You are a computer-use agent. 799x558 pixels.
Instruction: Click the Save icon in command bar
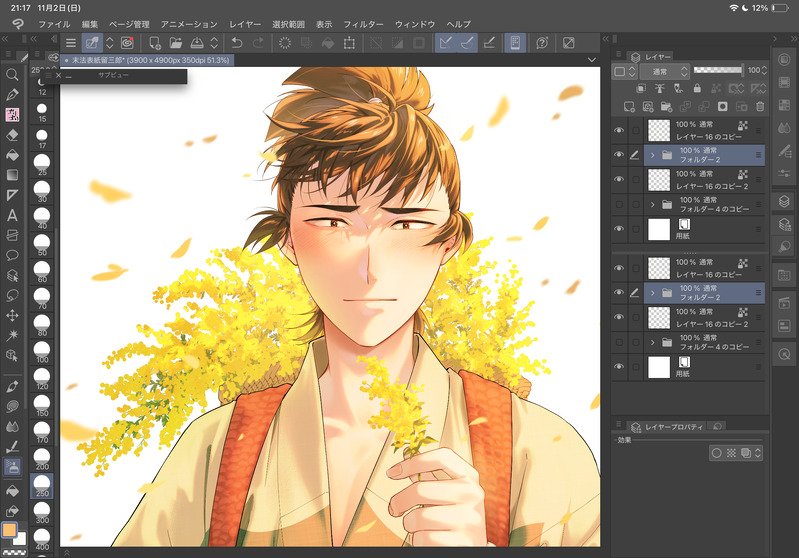point(197,43)
